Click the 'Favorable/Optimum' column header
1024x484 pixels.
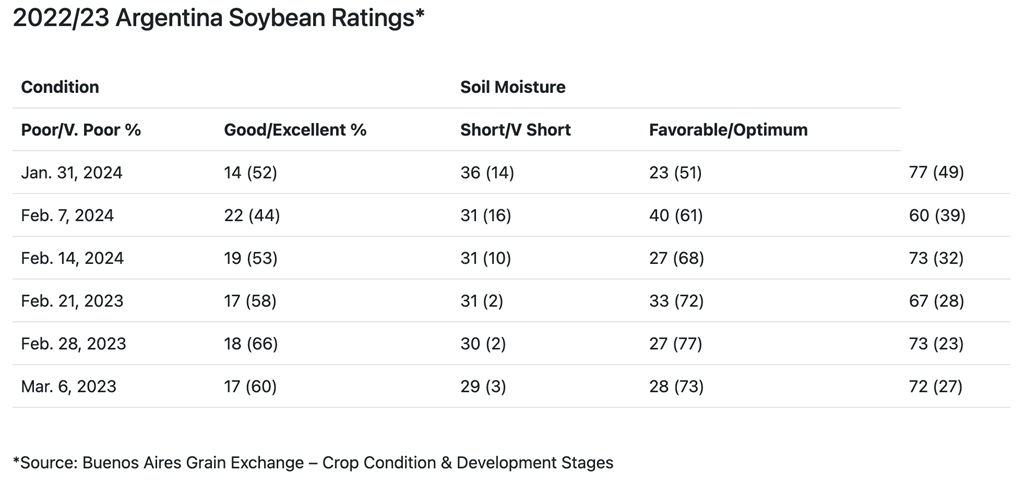click(728, 130)
